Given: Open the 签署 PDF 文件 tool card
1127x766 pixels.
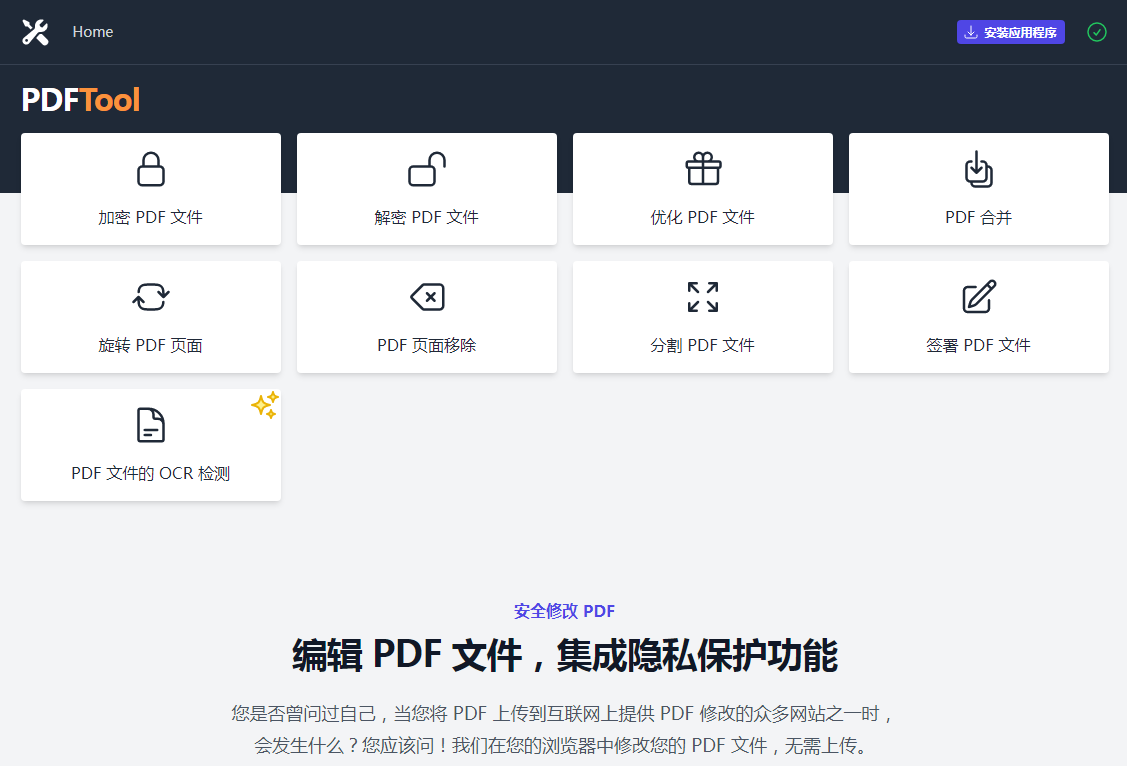Looking at the screenshot, I should (978, 317).
